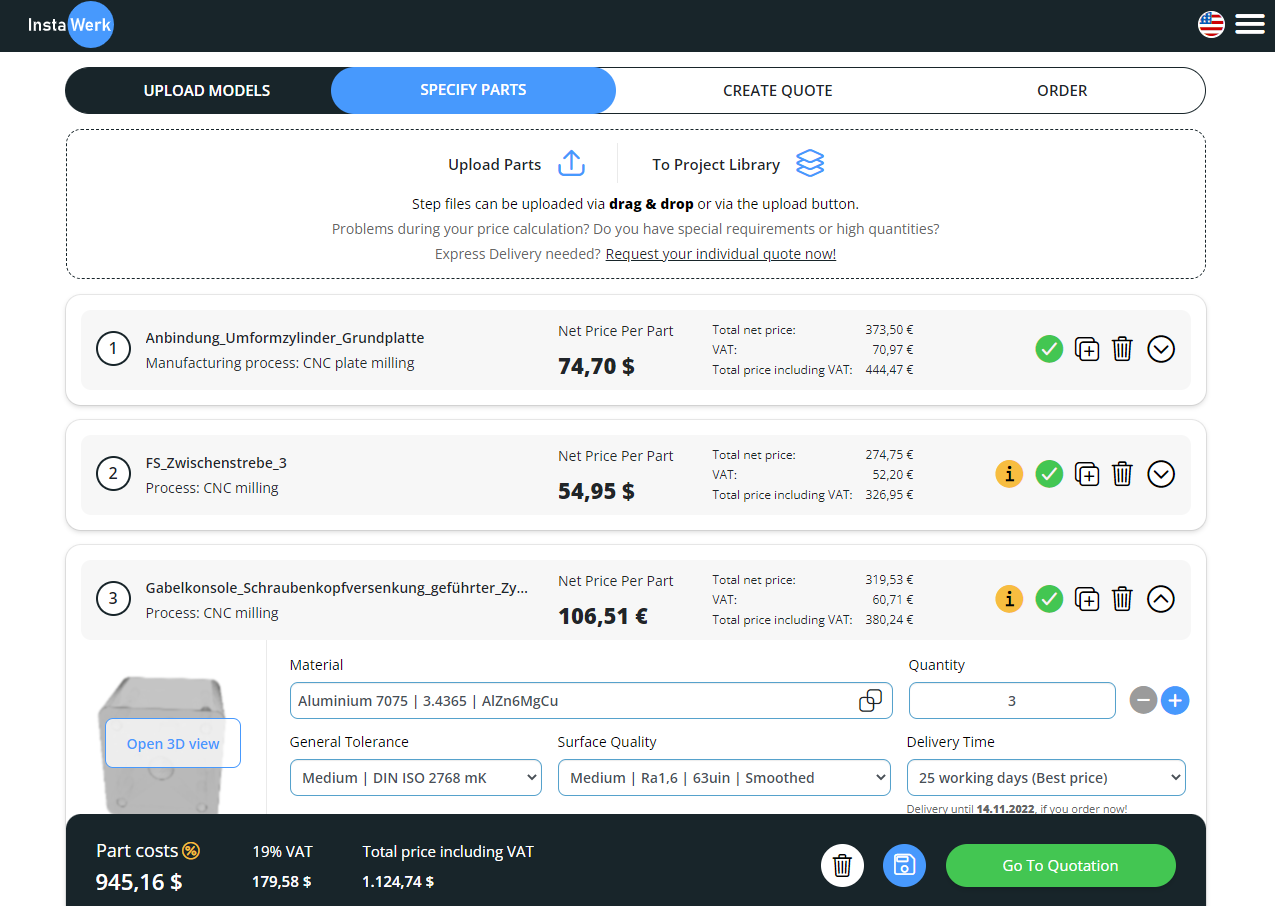
Task: Open the Delivery Time dropdown
Action: (x=1045, y=778)
